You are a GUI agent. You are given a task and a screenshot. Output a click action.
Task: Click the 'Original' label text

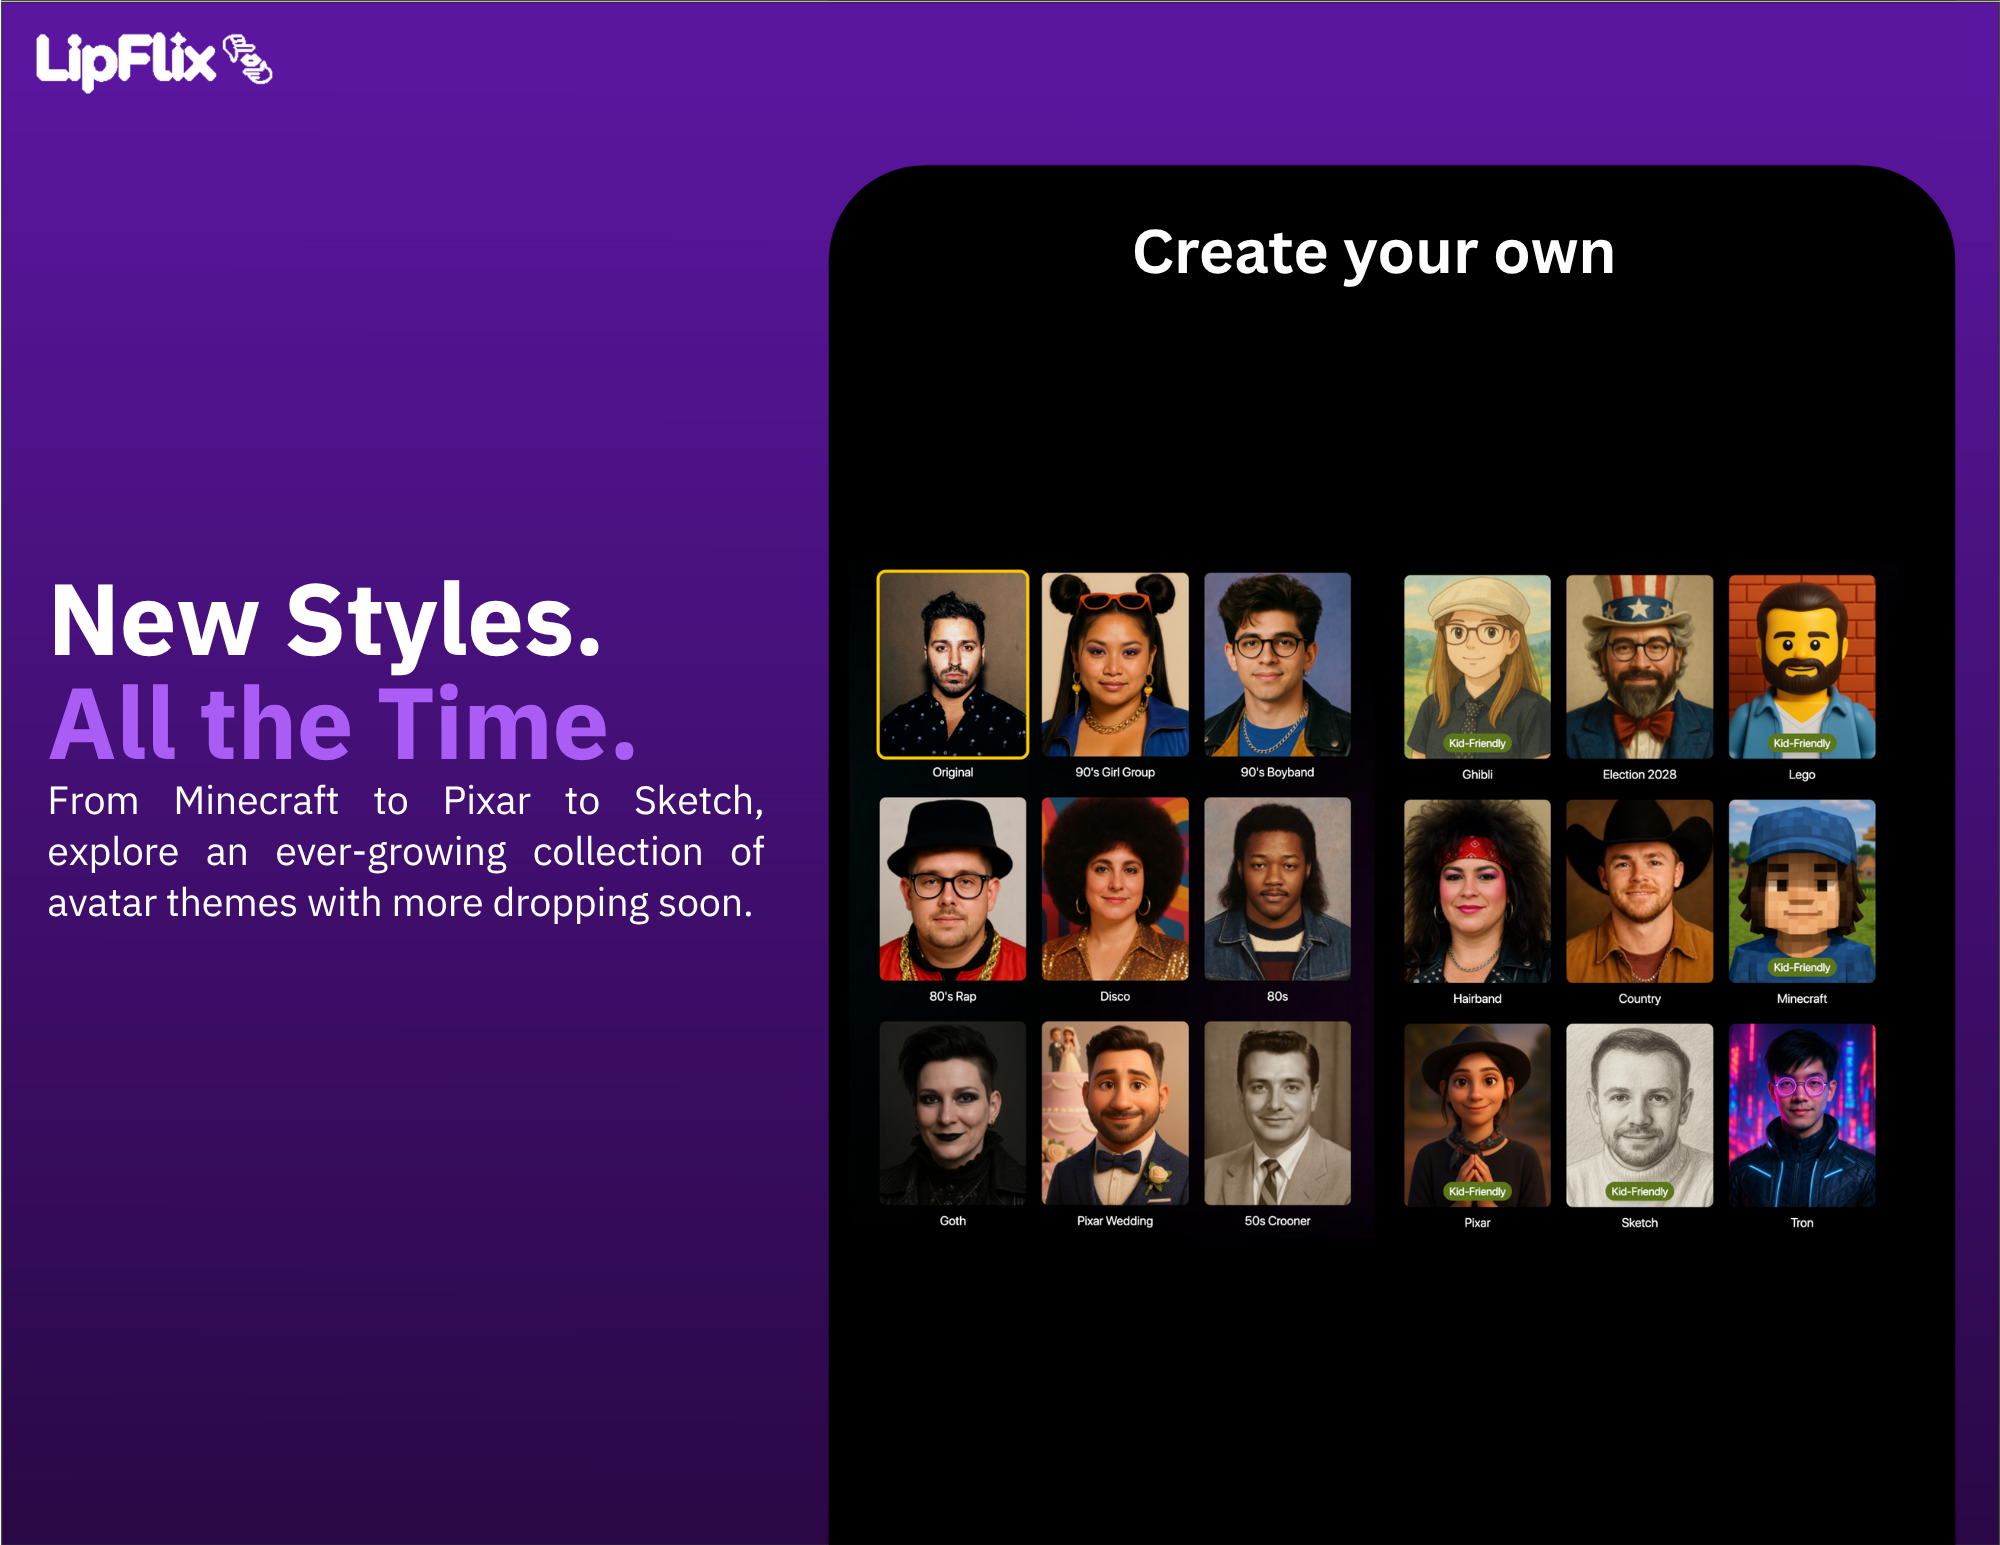click(x=952, y=772)
